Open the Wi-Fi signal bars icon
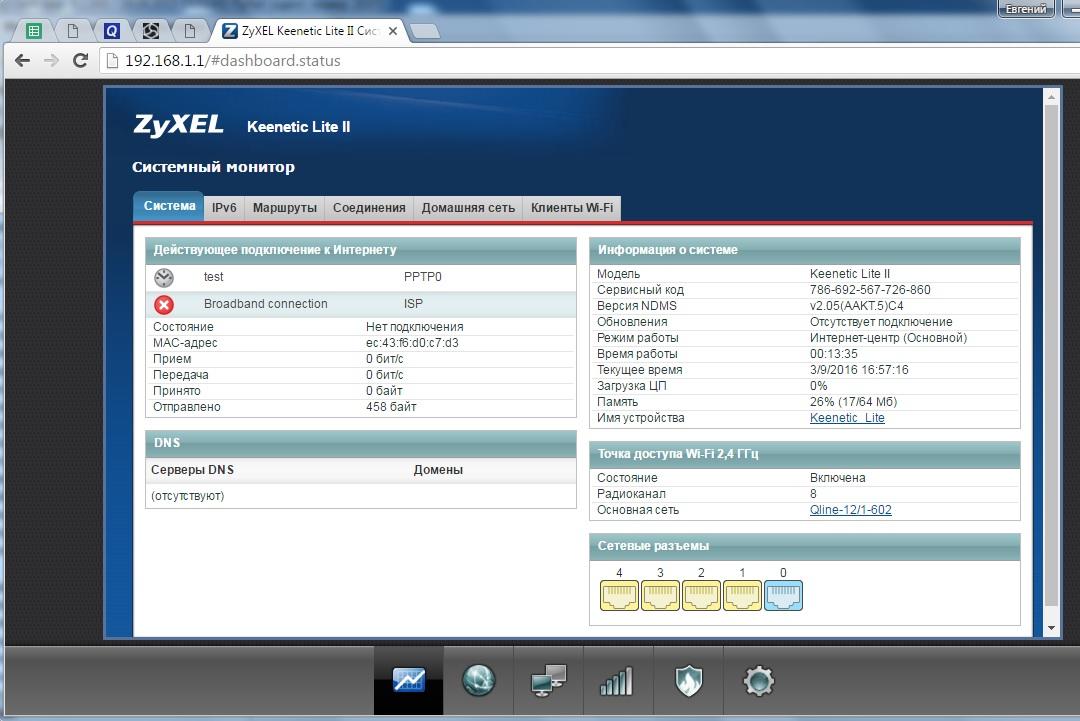This screenshot has width=1080, height=721. [x=616, y=682]
